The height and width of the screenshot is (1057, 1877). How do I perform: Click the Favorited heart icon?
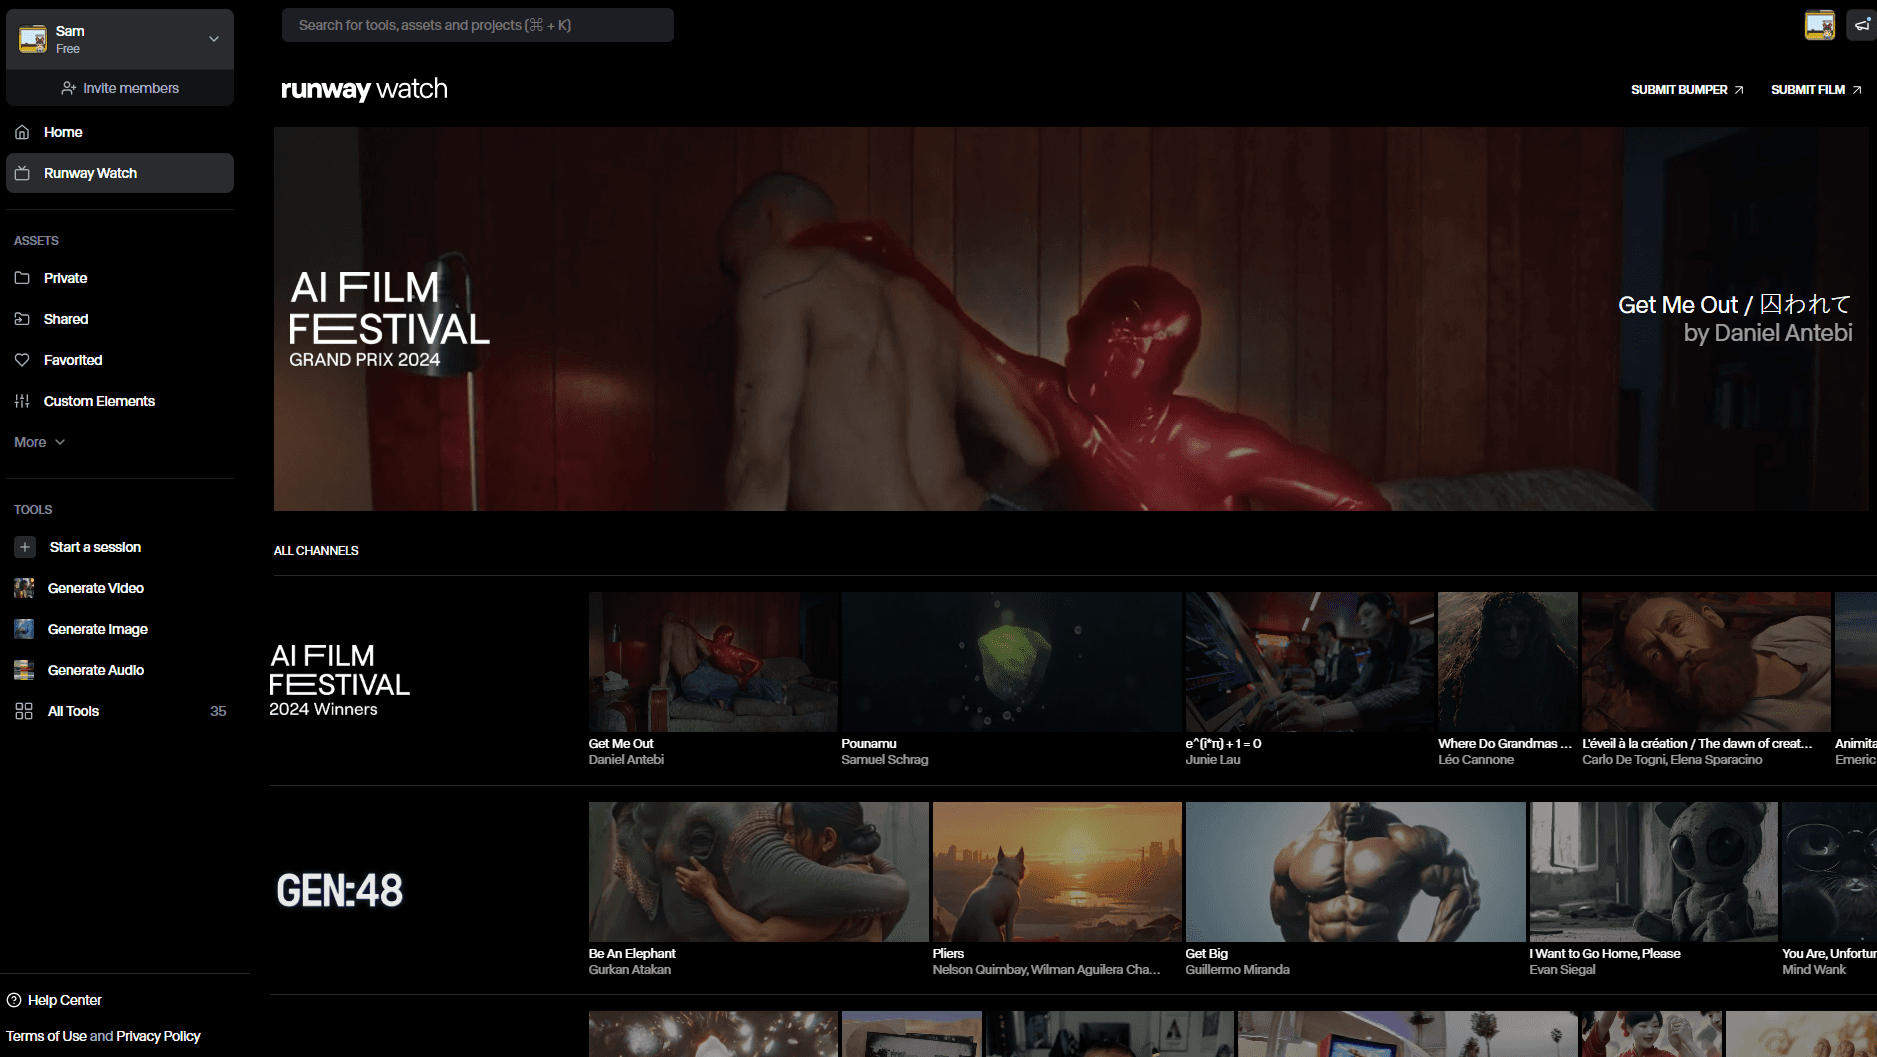22,360
